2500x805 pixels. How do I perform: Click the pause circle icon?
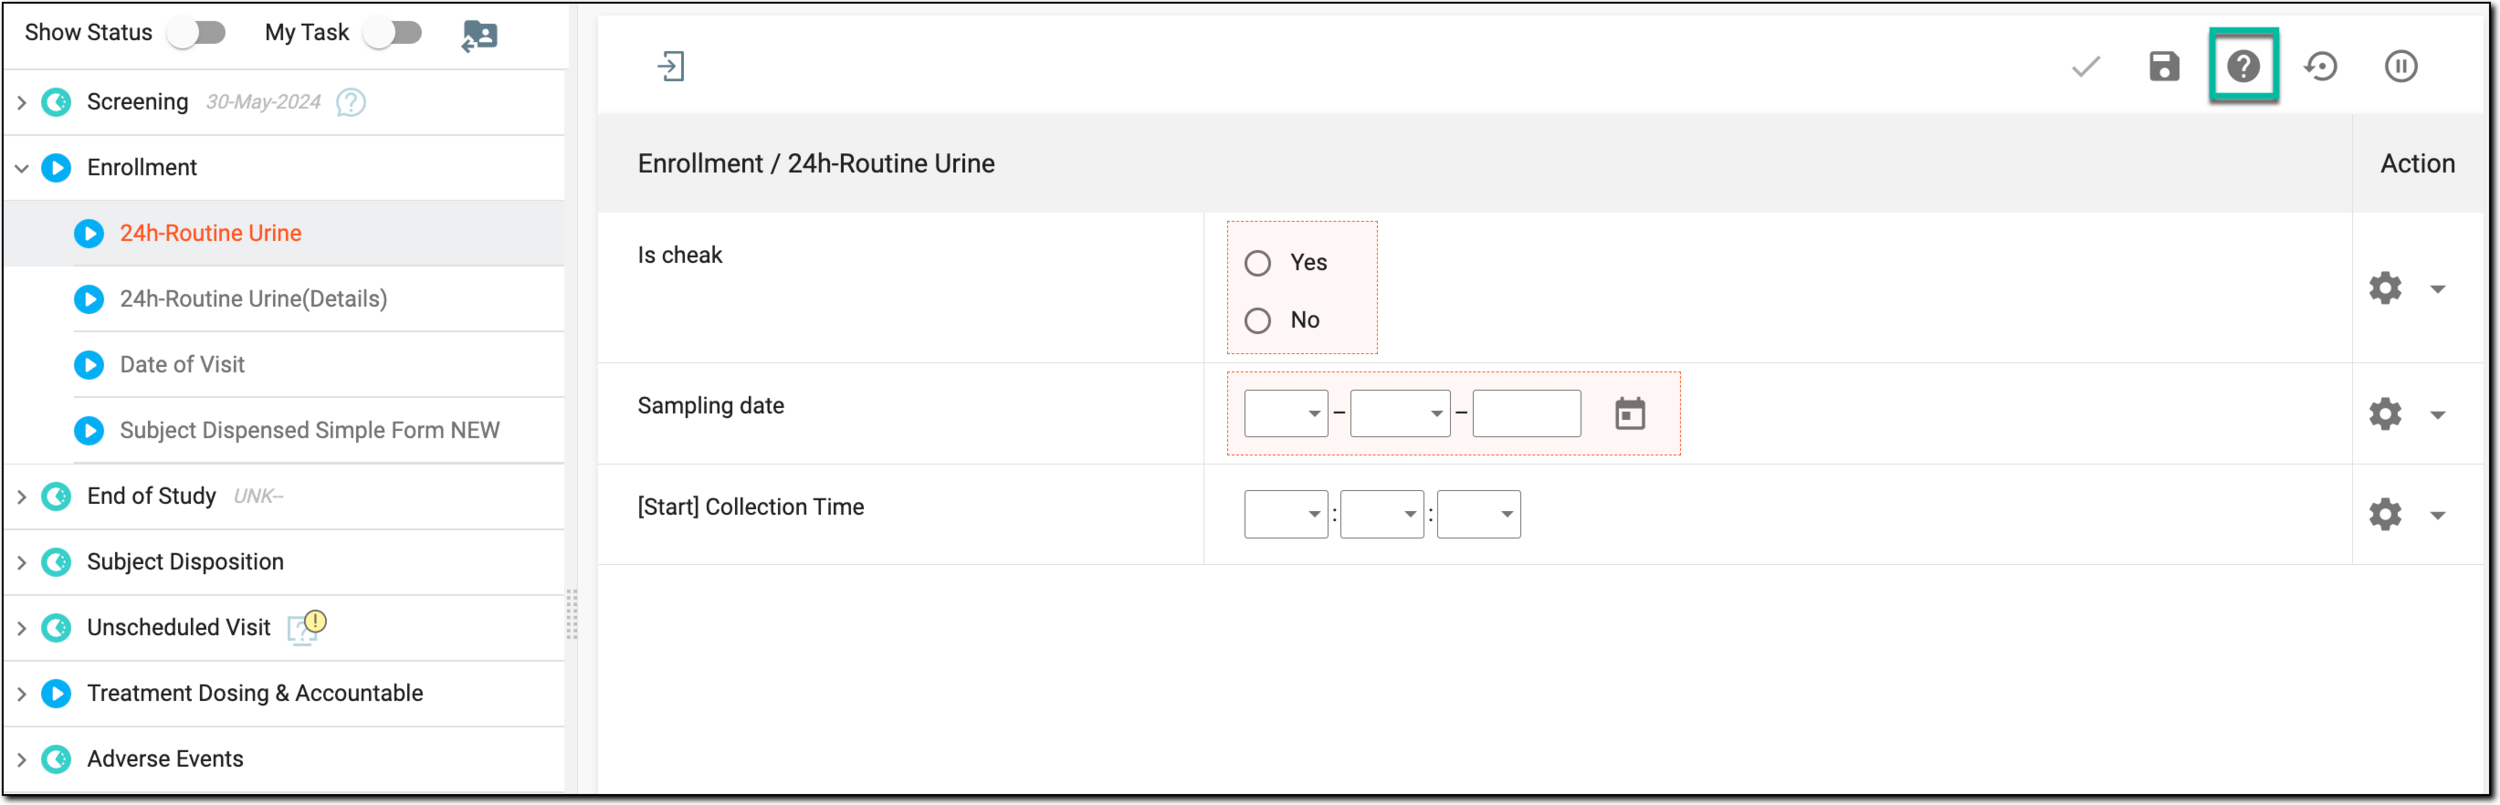[x=2401, y=67]
